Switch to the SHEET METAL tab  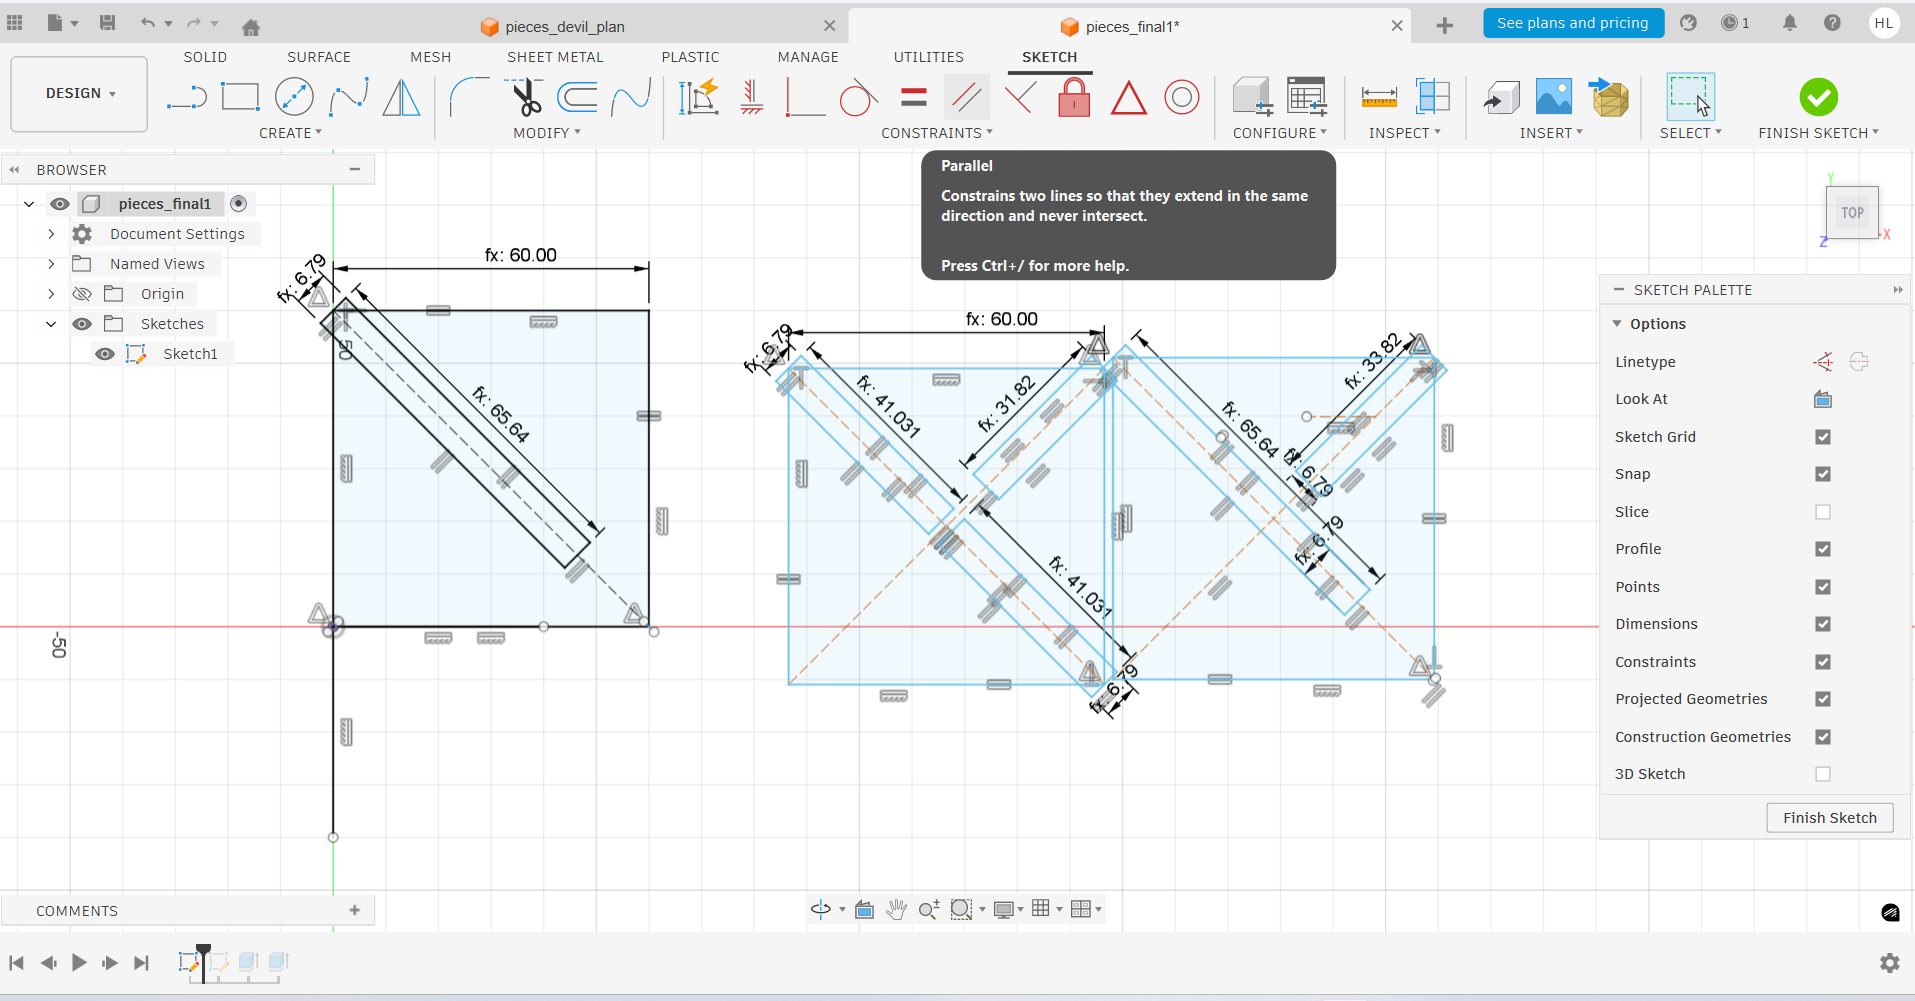click(555, 57)
